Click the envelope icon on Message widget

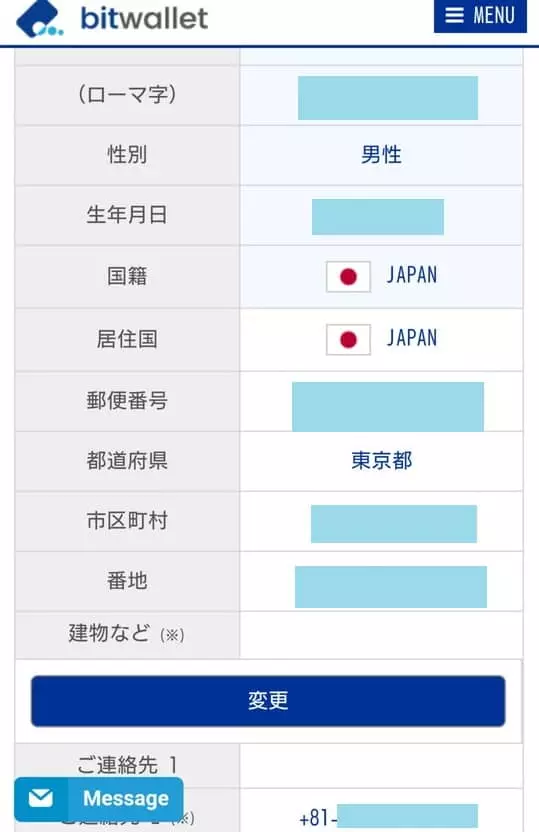pos(41,798)
